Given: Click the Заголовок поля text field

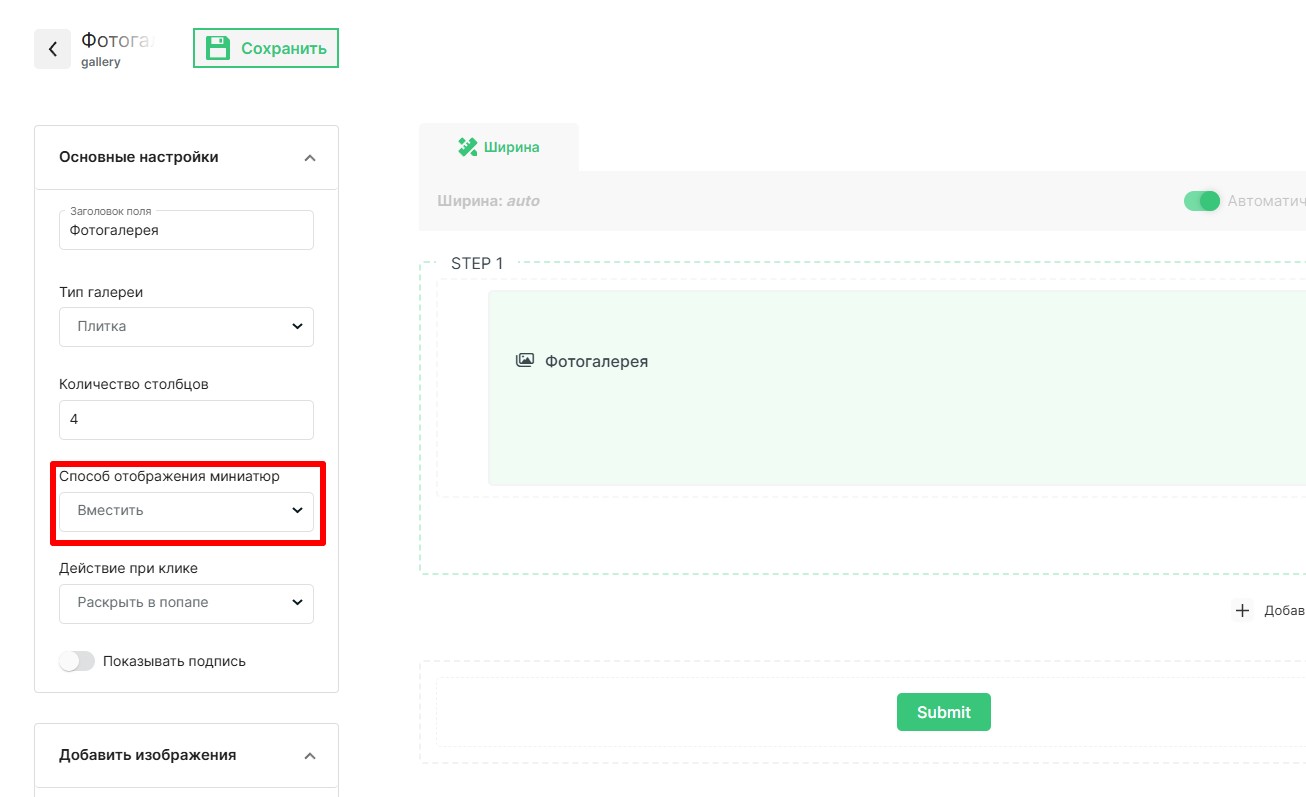Looking at the screenshot, I should (x=186, y=231).
